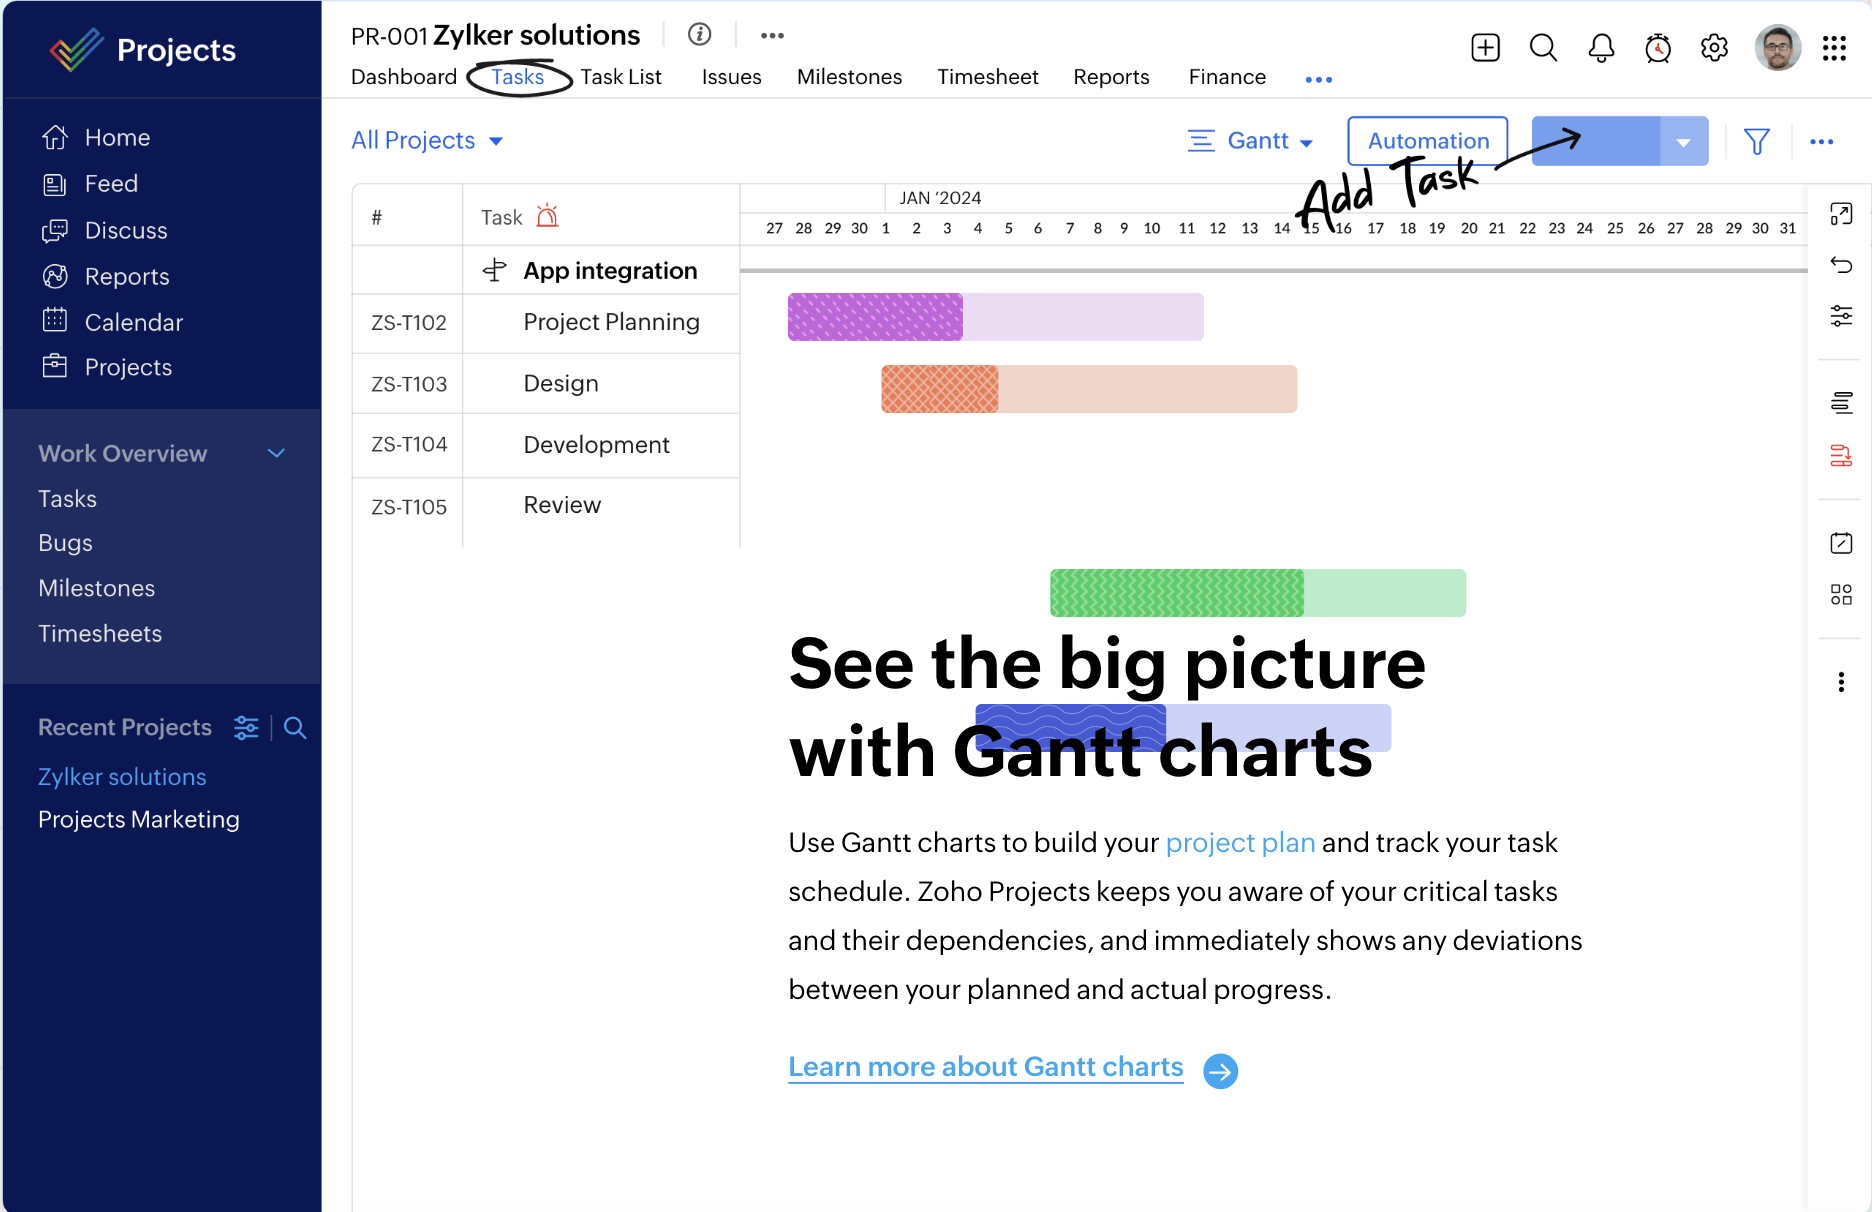
Task: Open more options beside the filter
Action: pyautogui.click(x=1822, y=142)
